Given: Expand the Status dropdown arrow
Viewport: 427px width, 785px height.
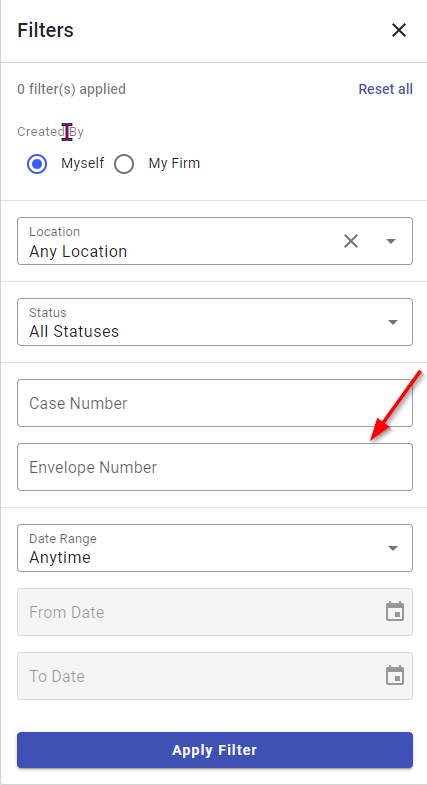Looking at the screenshot, I should point(393,322).
